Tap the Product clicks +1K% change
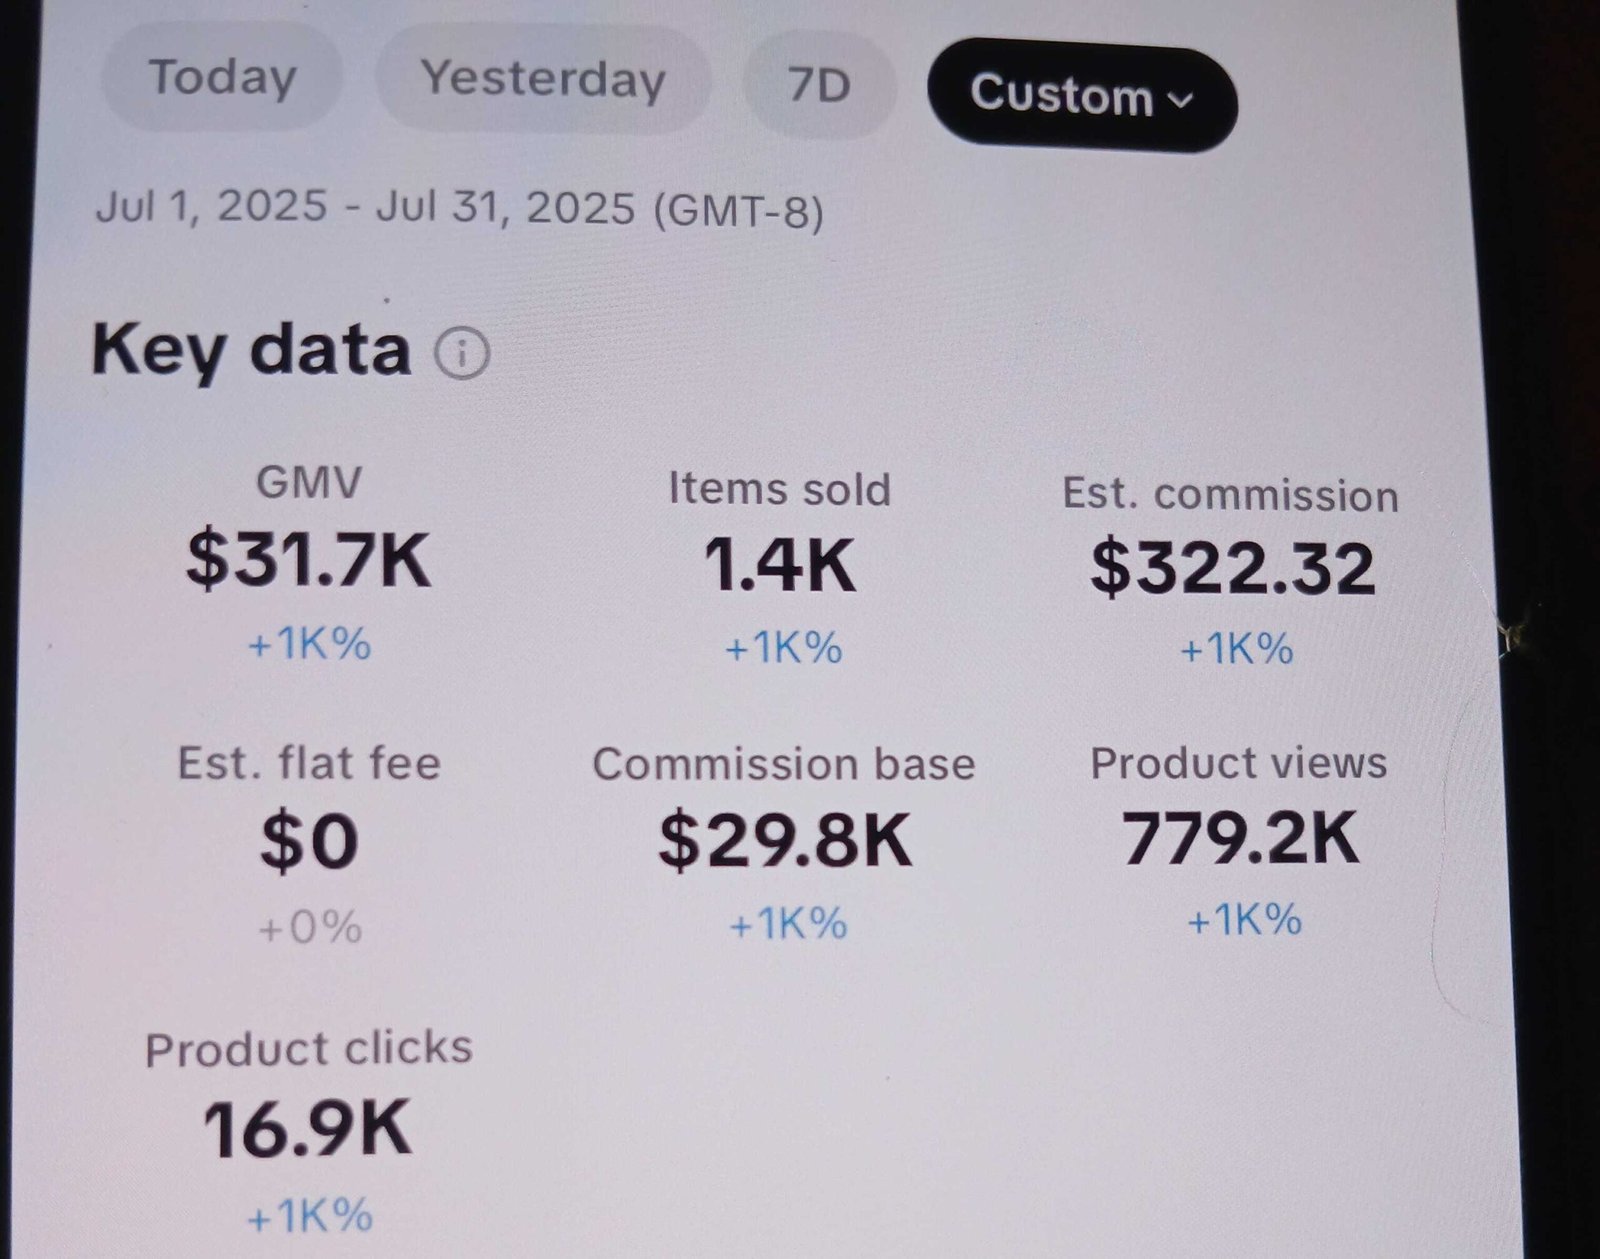1600x1259 pixels. coord(309,1216)
